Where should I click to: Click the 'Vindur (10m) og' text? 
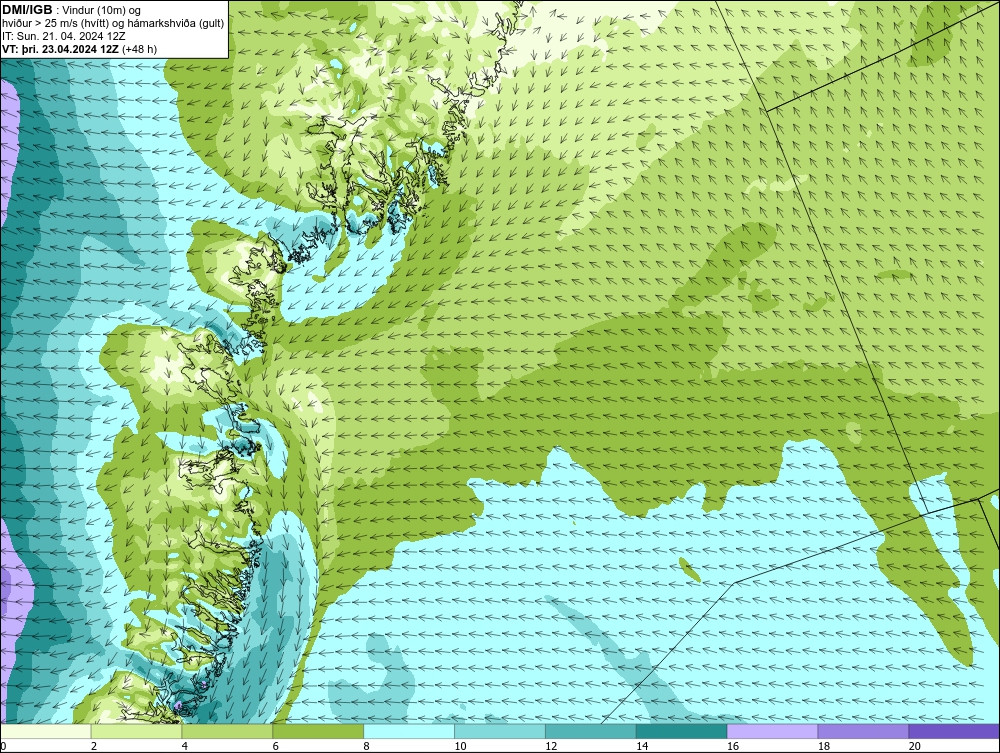click(x=103, y=11)
